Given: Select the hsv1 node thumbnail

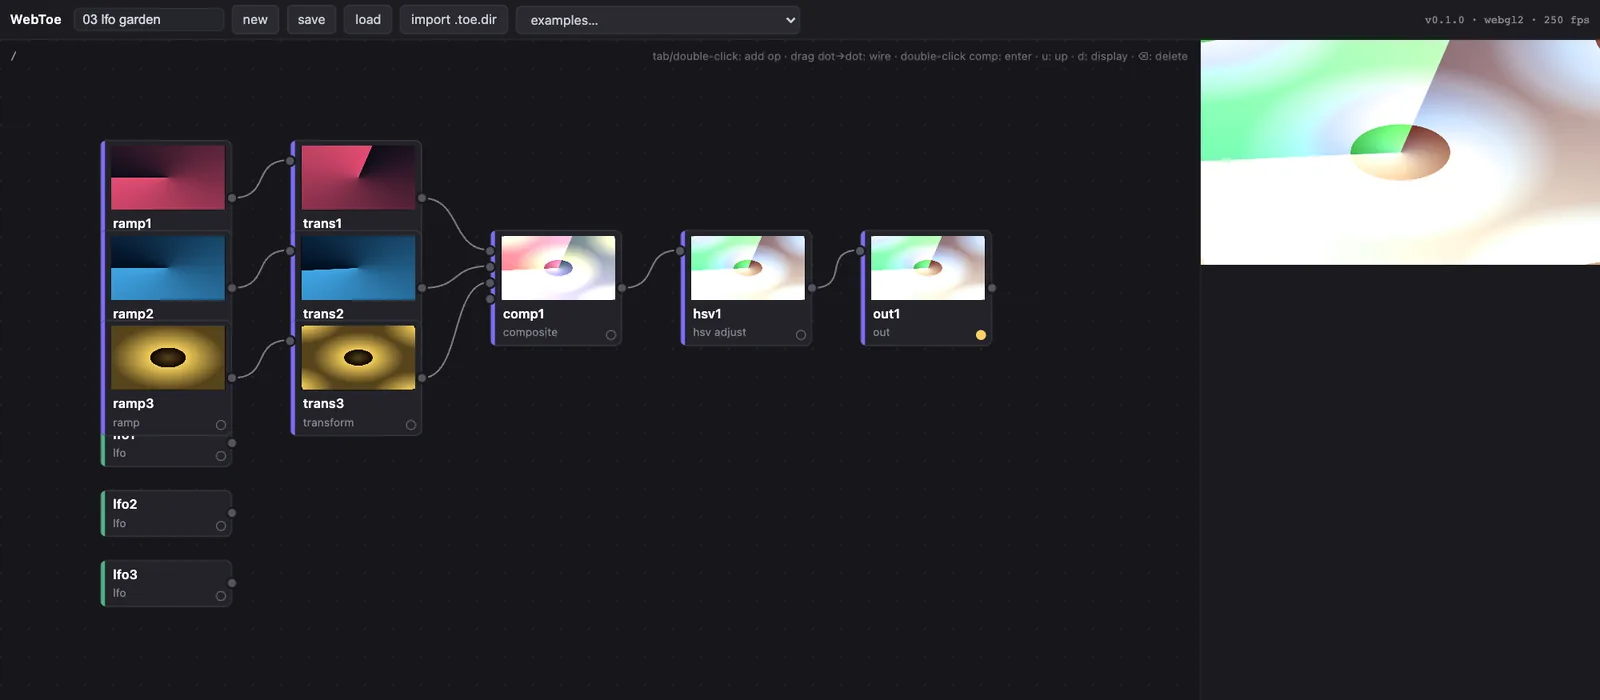Looking at the screenshot, I should click(x=748, y=268).
